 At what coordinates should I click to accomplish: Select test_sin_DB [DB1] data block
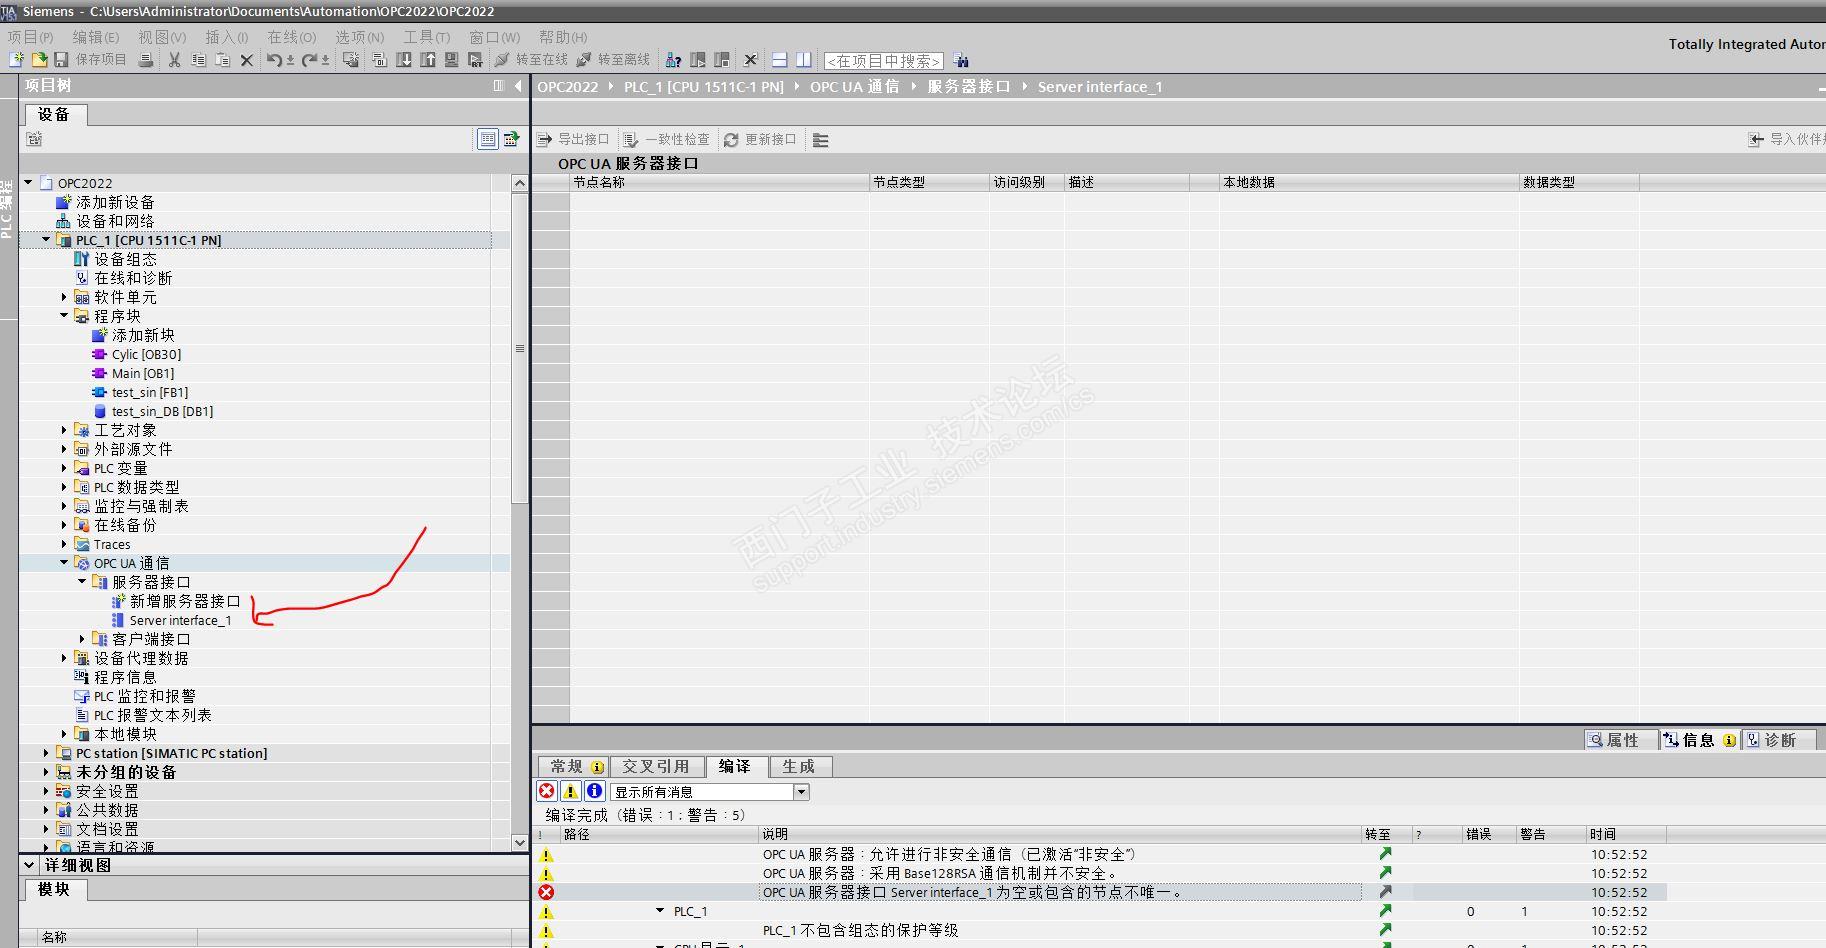coord(162,411)
